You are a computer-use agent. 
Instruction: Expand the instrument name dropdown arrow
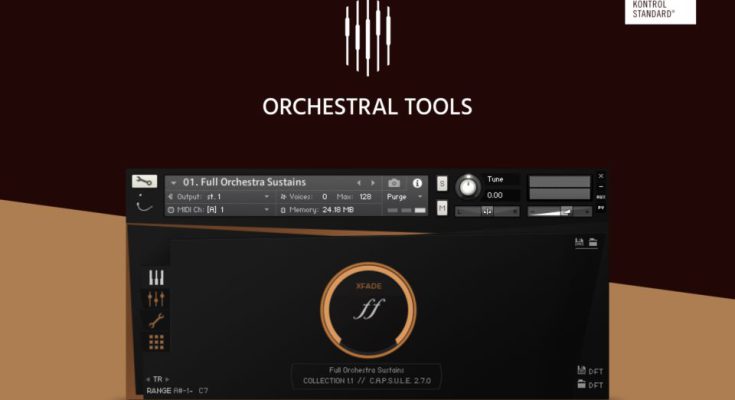tap(173, 183)
